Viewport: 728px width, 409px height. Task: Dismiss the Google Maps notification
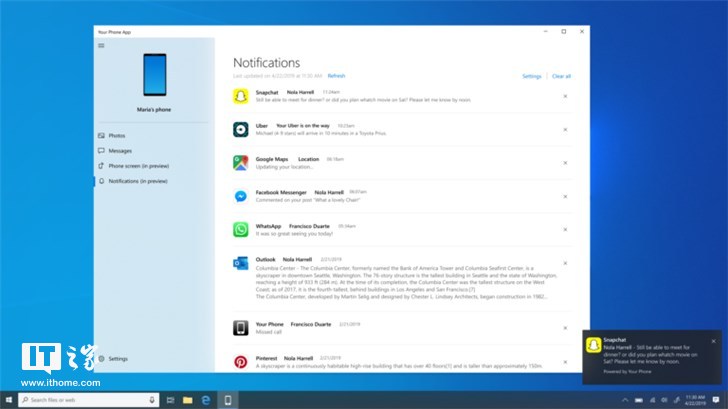tap(565, 163)
